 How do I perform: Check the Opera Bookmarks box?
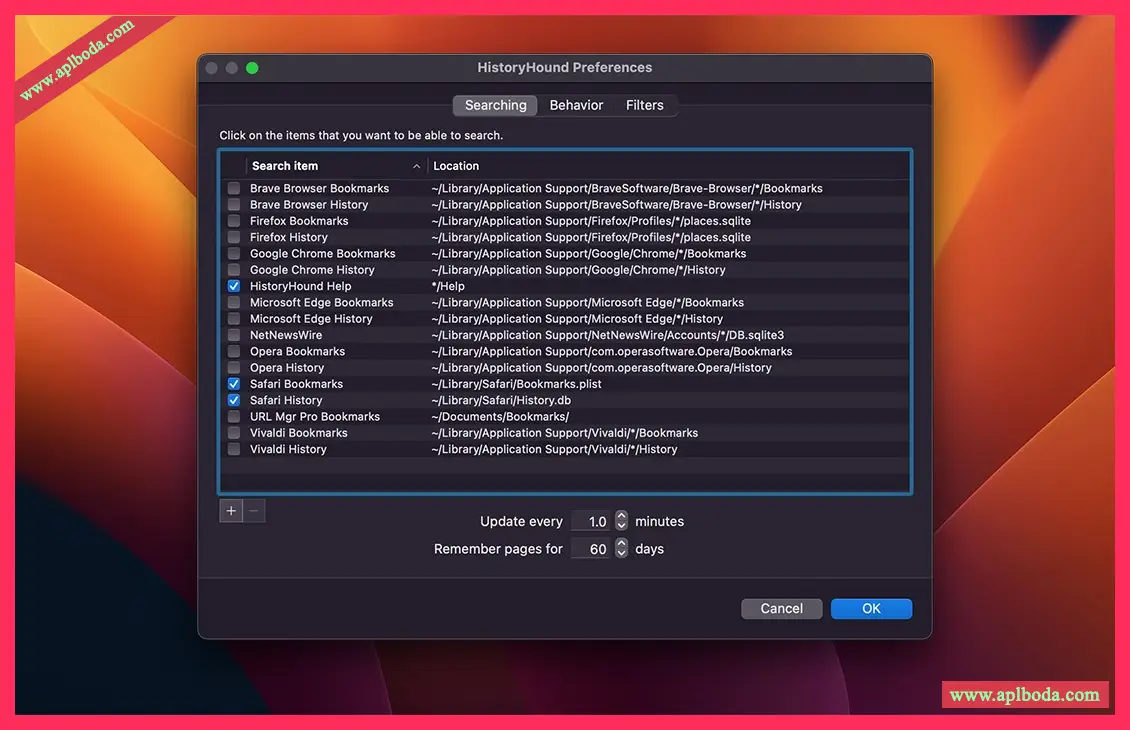(x=233, y=351)
